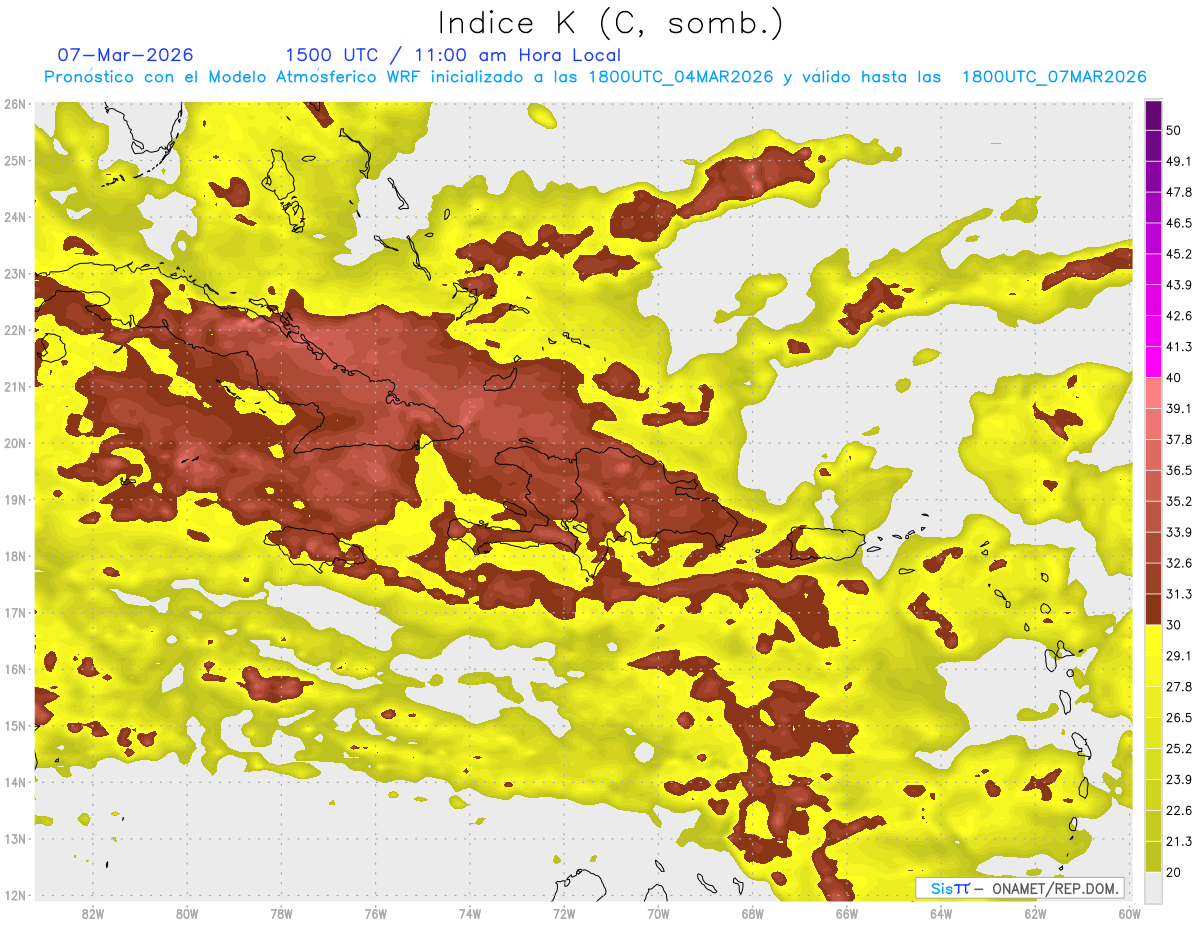Click the longitude label '80W'
Image resolution: width=1200 pixels, height=927 pixels.
(186, 914)
